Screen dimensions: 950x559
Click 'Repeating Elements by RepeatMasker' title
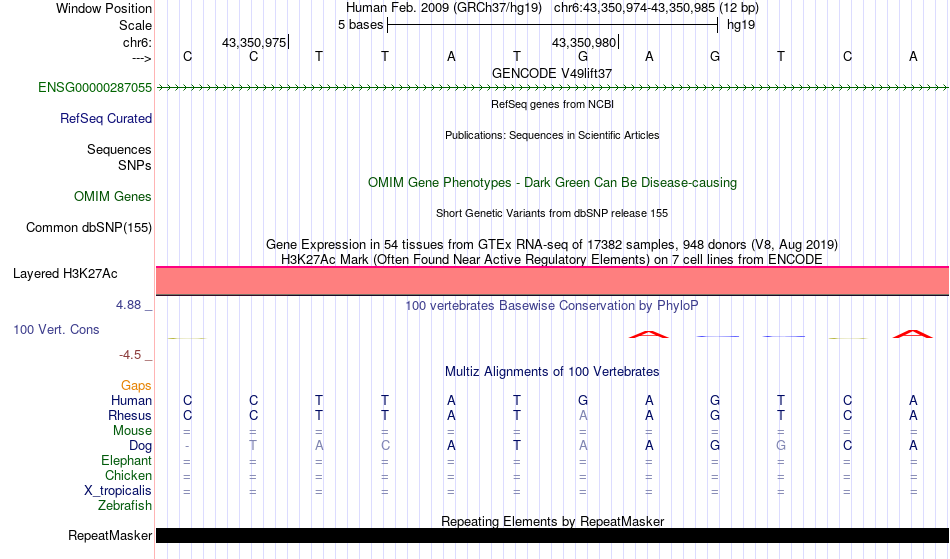[553, 521]
